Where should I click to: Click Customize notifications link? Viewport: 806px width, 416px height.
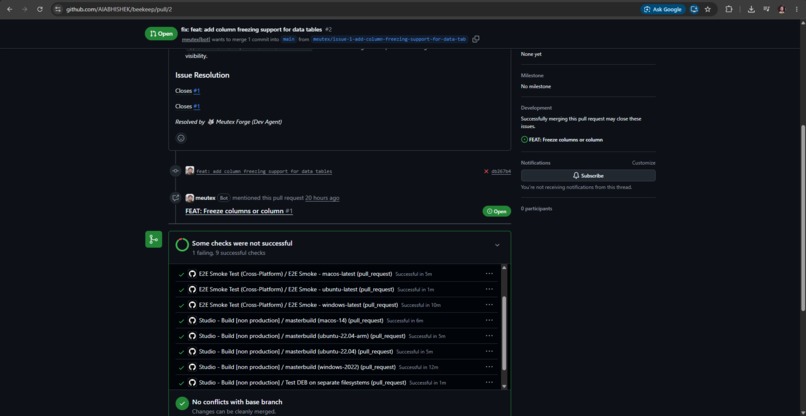coord(644,163)
